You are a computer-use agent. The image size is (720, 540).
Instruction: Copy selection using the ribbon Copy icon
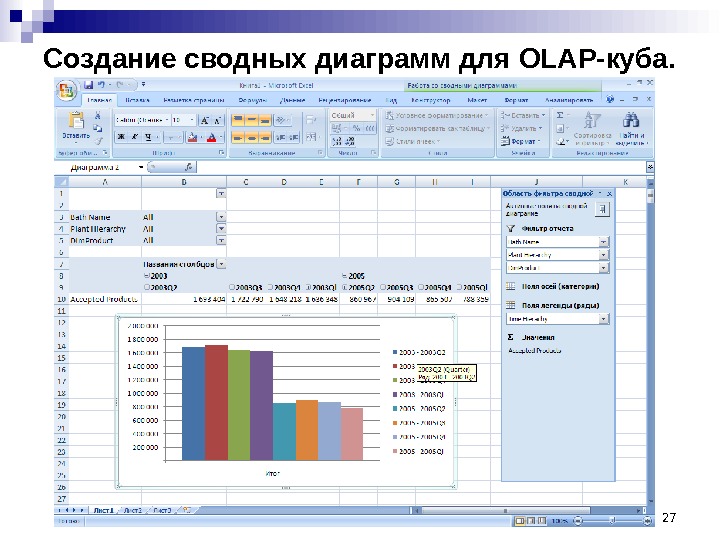(97, 129)
